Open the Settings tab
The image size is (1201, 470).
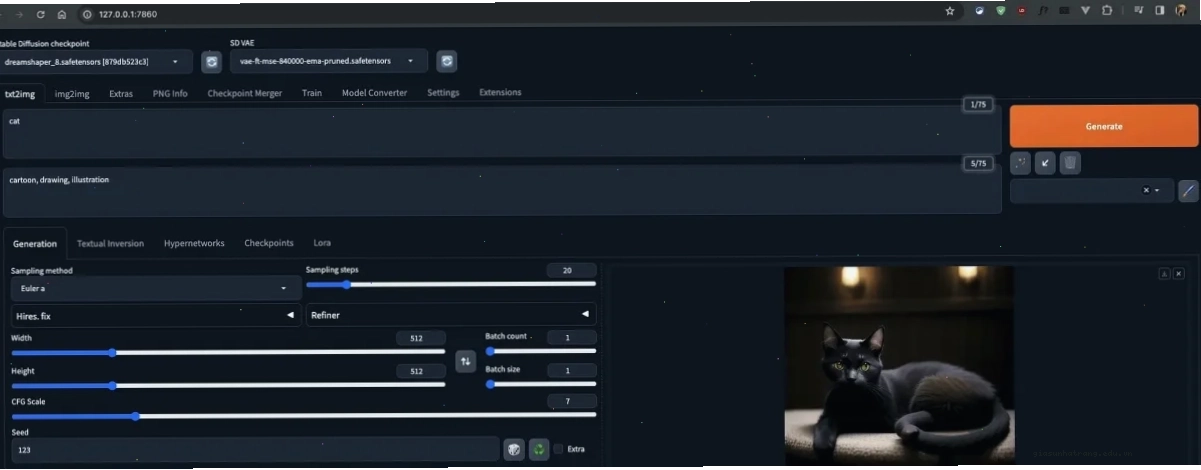click(443, 93)
